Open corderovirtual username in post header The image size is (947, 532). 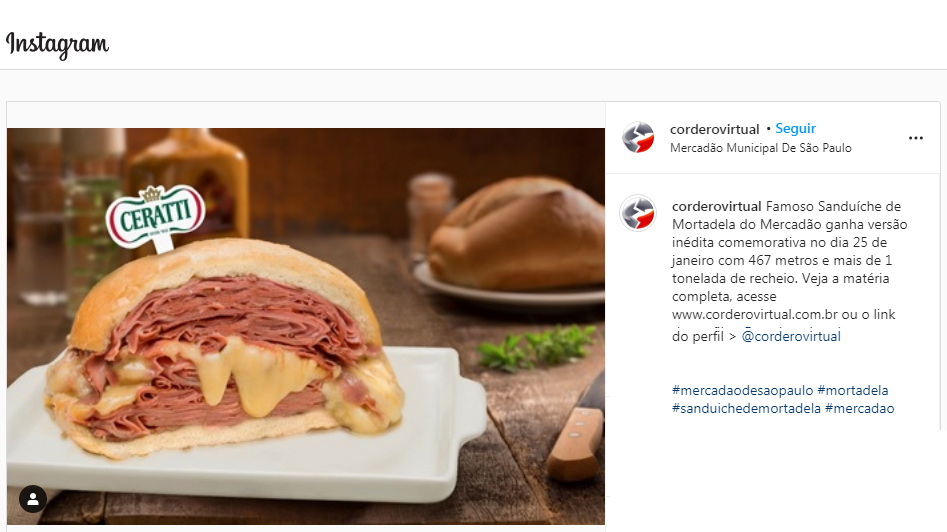tap(714, 129)
